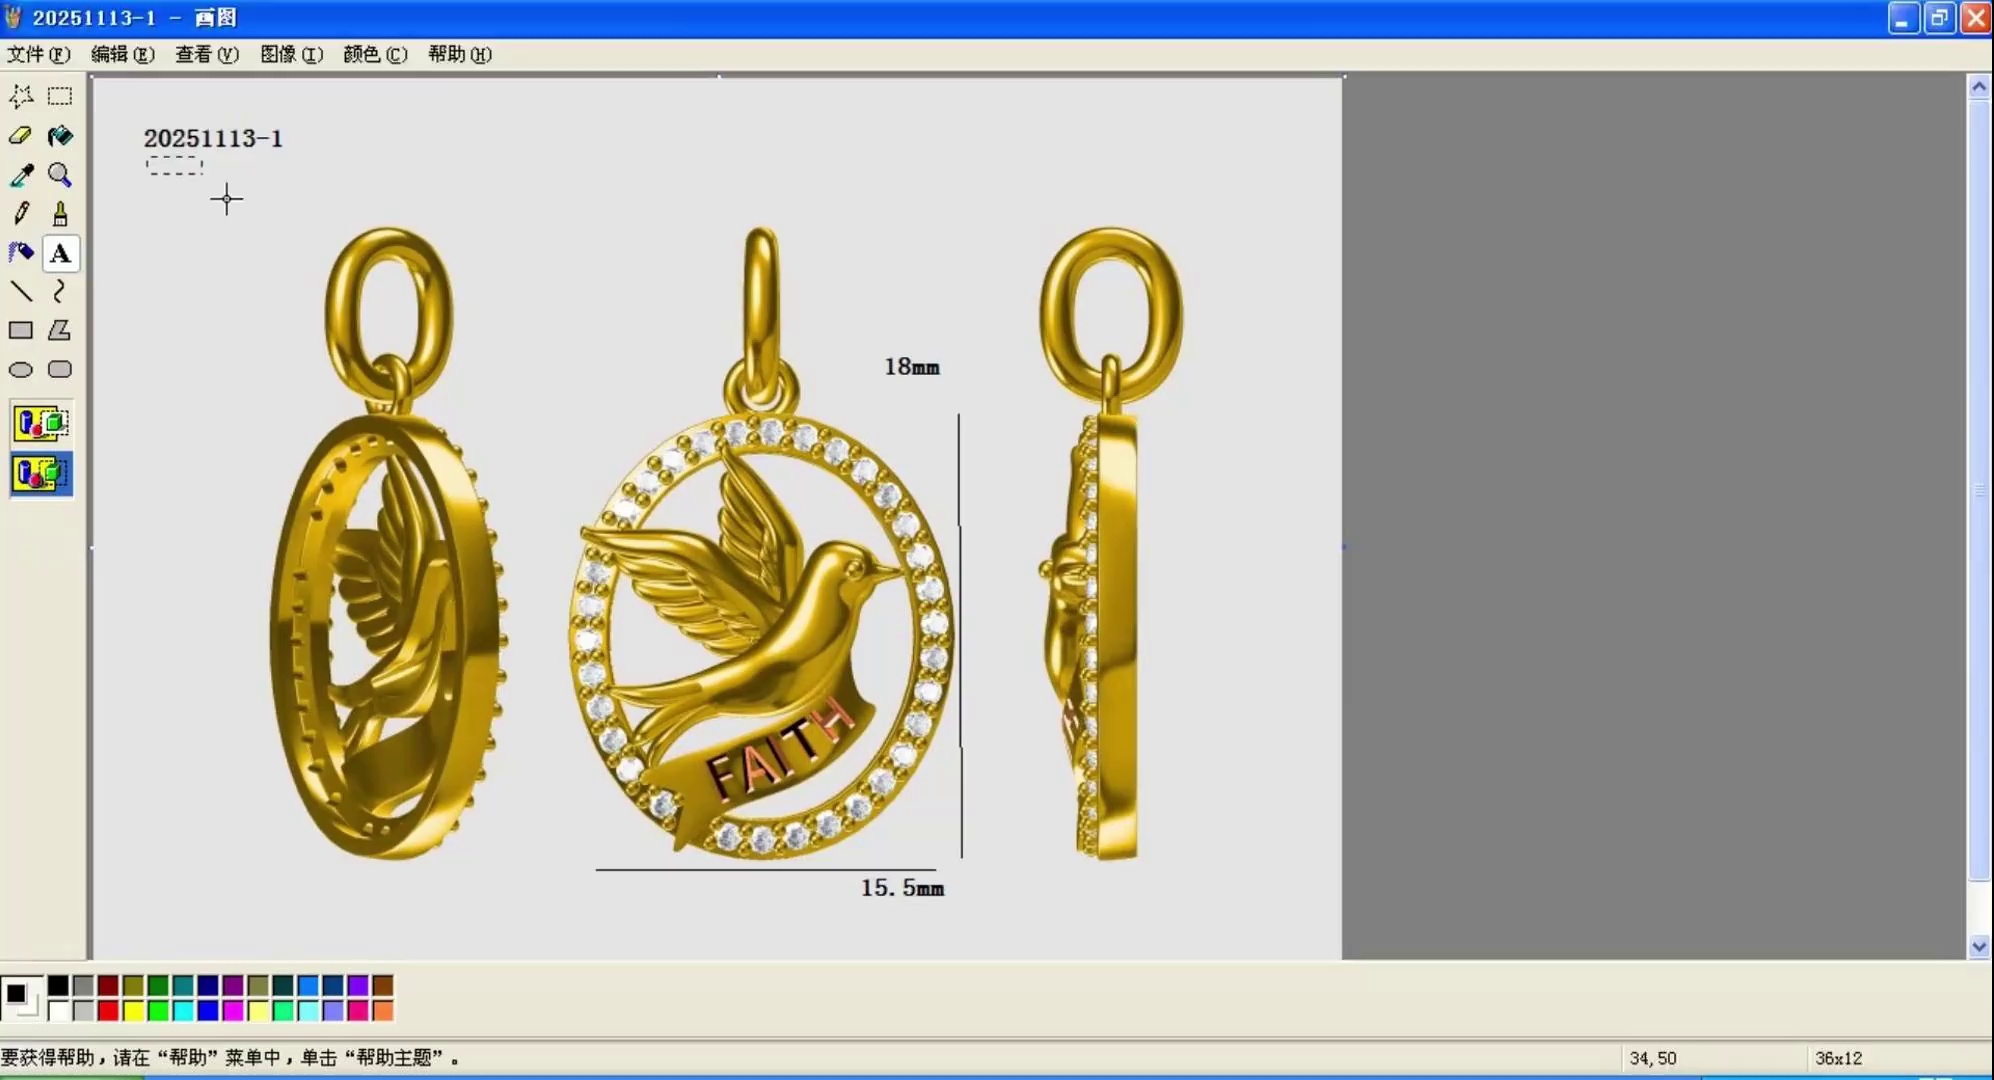
Task: Choose the Pencil tool
Action: 21,214
